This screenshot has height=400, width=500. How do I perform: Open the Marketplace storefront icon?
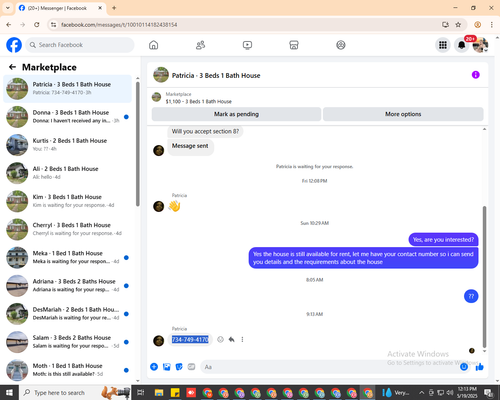[x=294, y=45]
